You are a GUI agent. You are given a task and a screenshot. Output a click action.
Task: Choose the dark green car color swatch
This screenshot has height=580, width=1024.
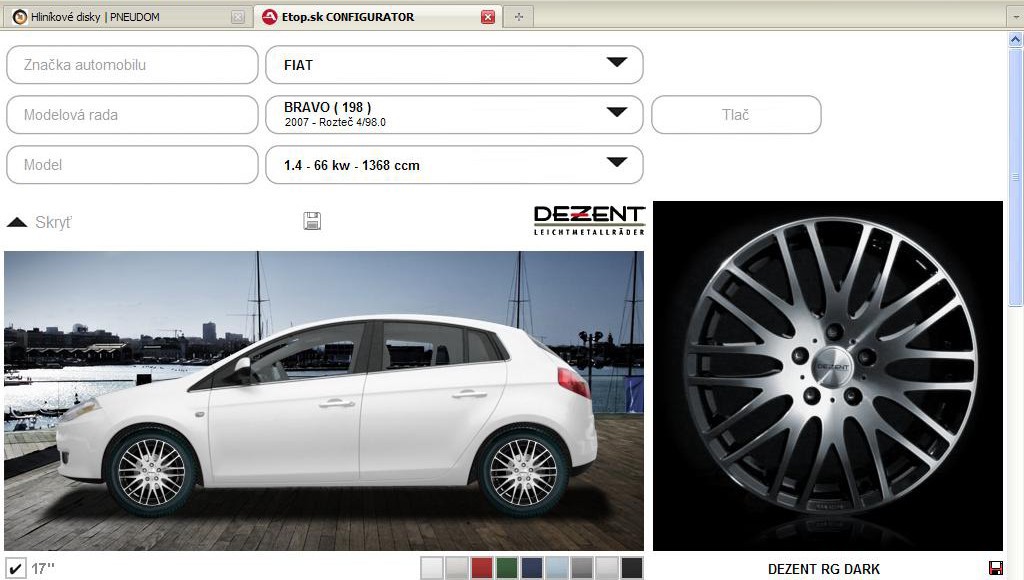click(x=507, y=568)
